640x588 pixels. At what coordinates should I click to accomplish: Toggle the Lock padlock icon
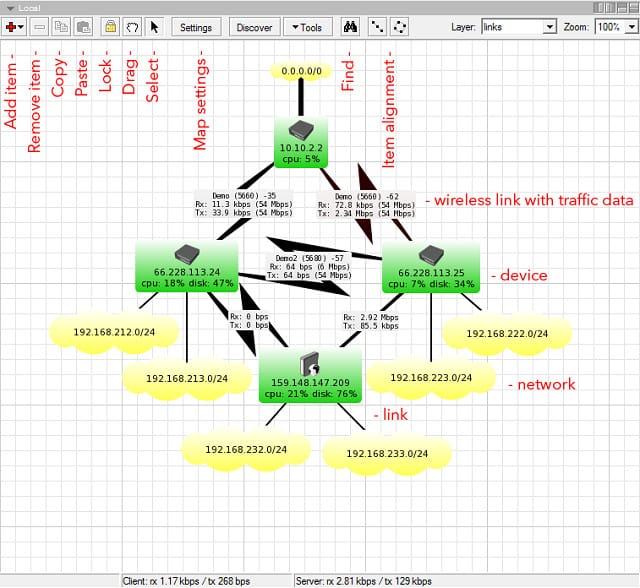[x=110, y=27]
